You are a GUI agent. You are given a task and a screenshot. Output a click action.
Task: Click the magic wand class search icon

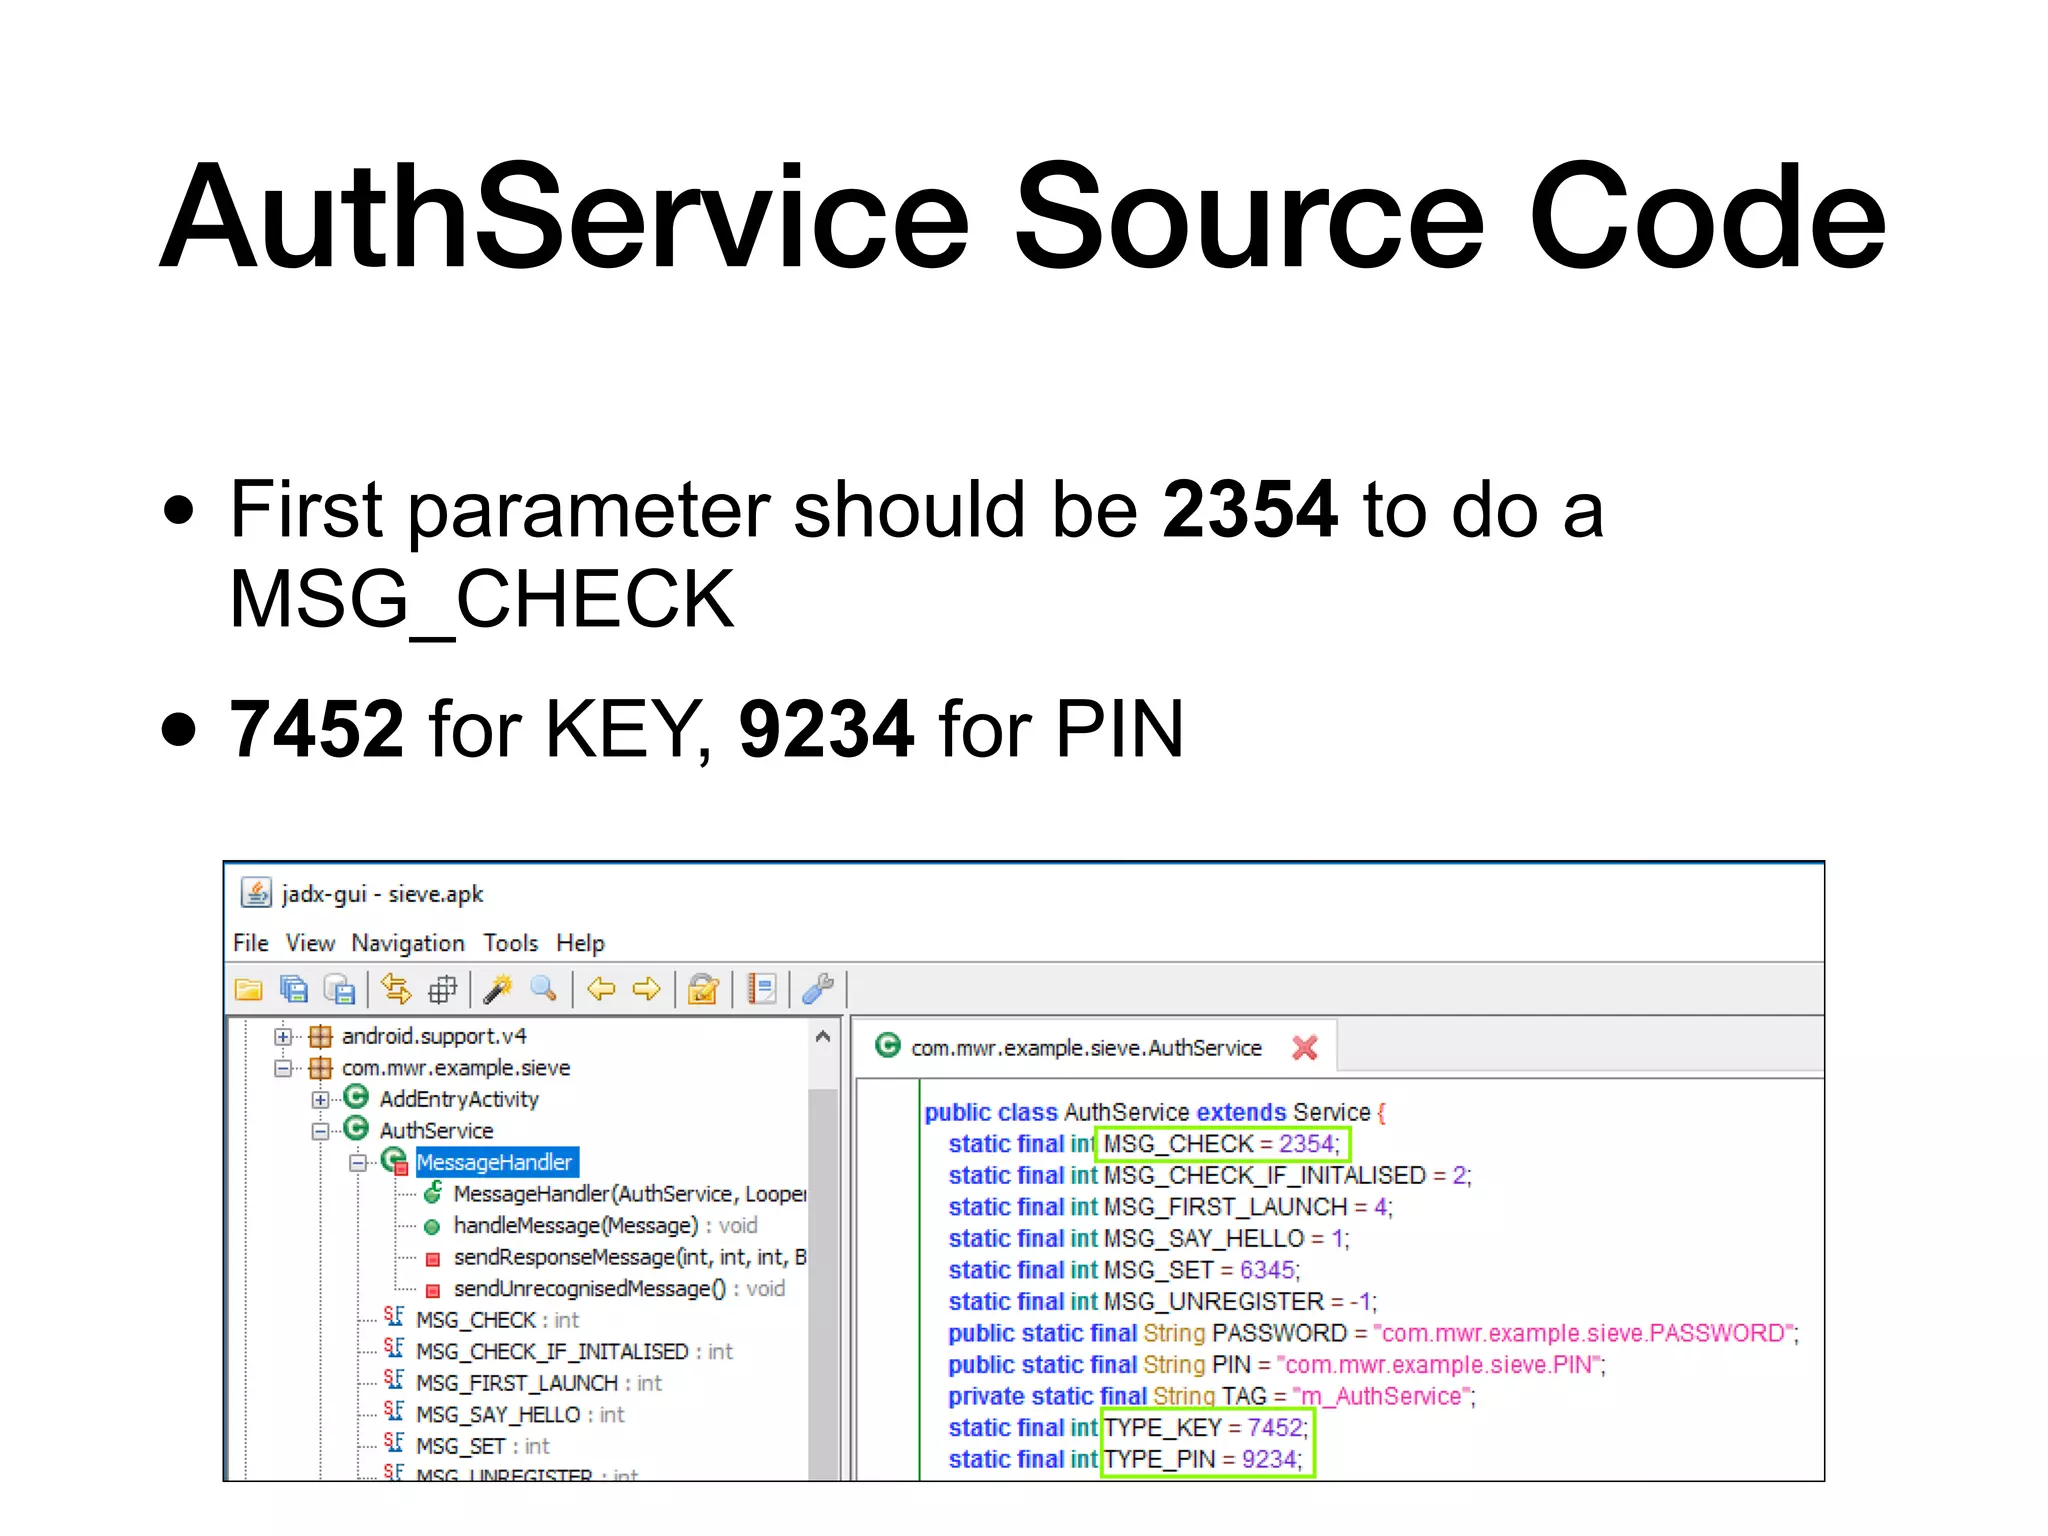point(498,990)
